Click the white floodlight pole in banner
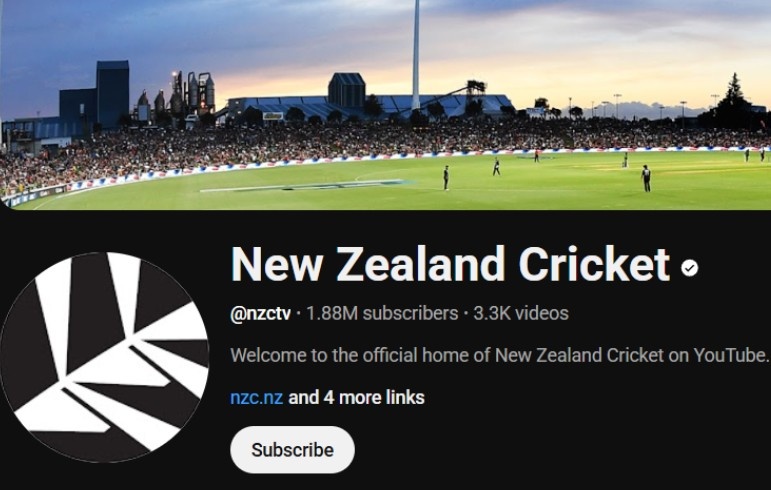771x490 pixels. point(416,54)
